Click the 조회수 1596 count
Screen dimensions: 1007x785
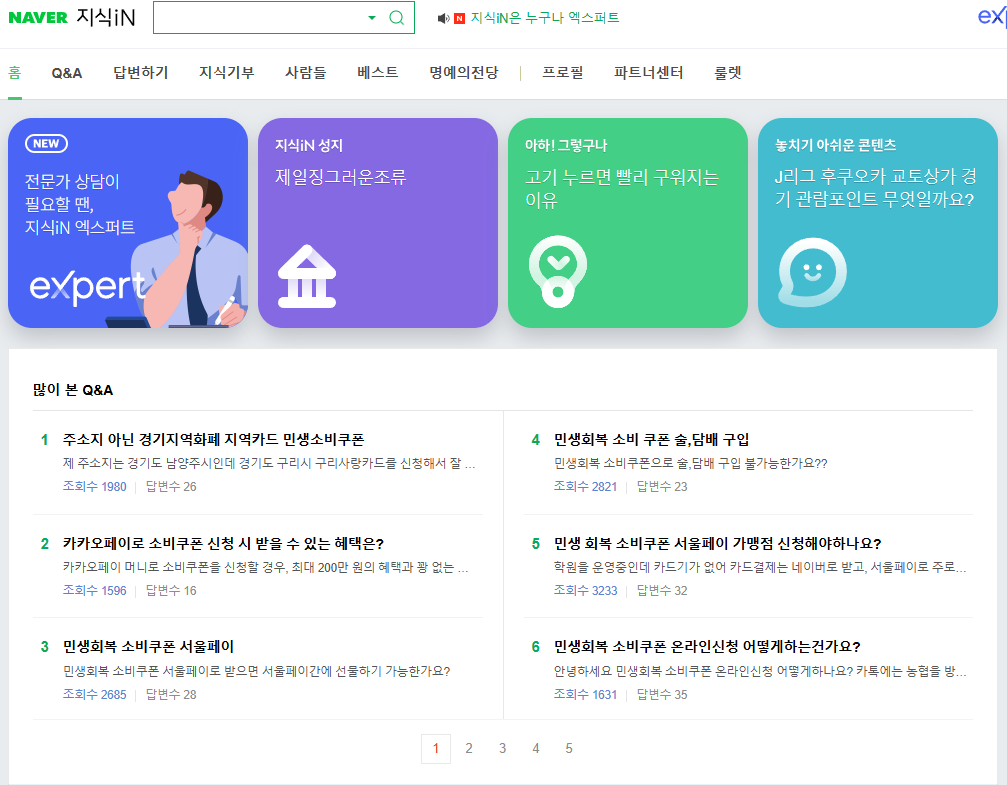point(94,590)
